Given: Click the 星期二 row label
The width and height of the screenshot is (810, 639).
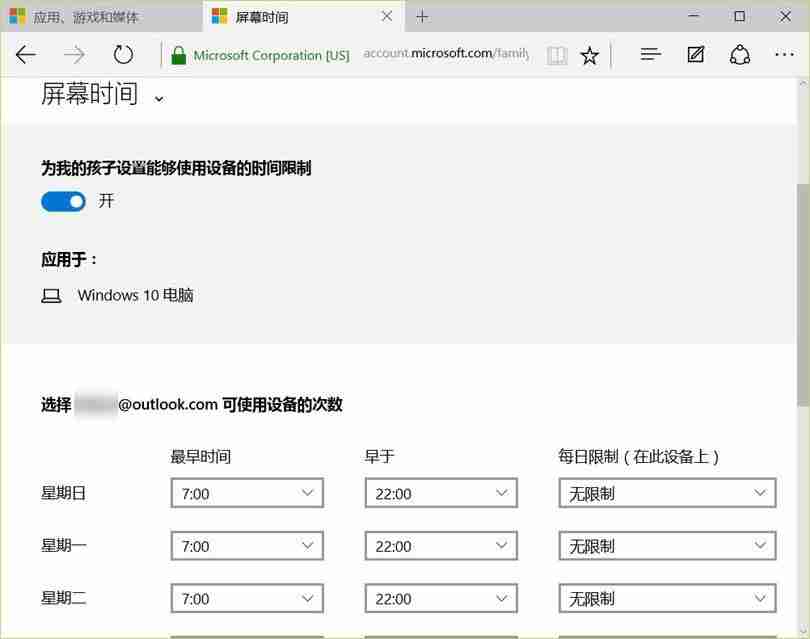Looking at the screenshot, I should tap(64, 598).
